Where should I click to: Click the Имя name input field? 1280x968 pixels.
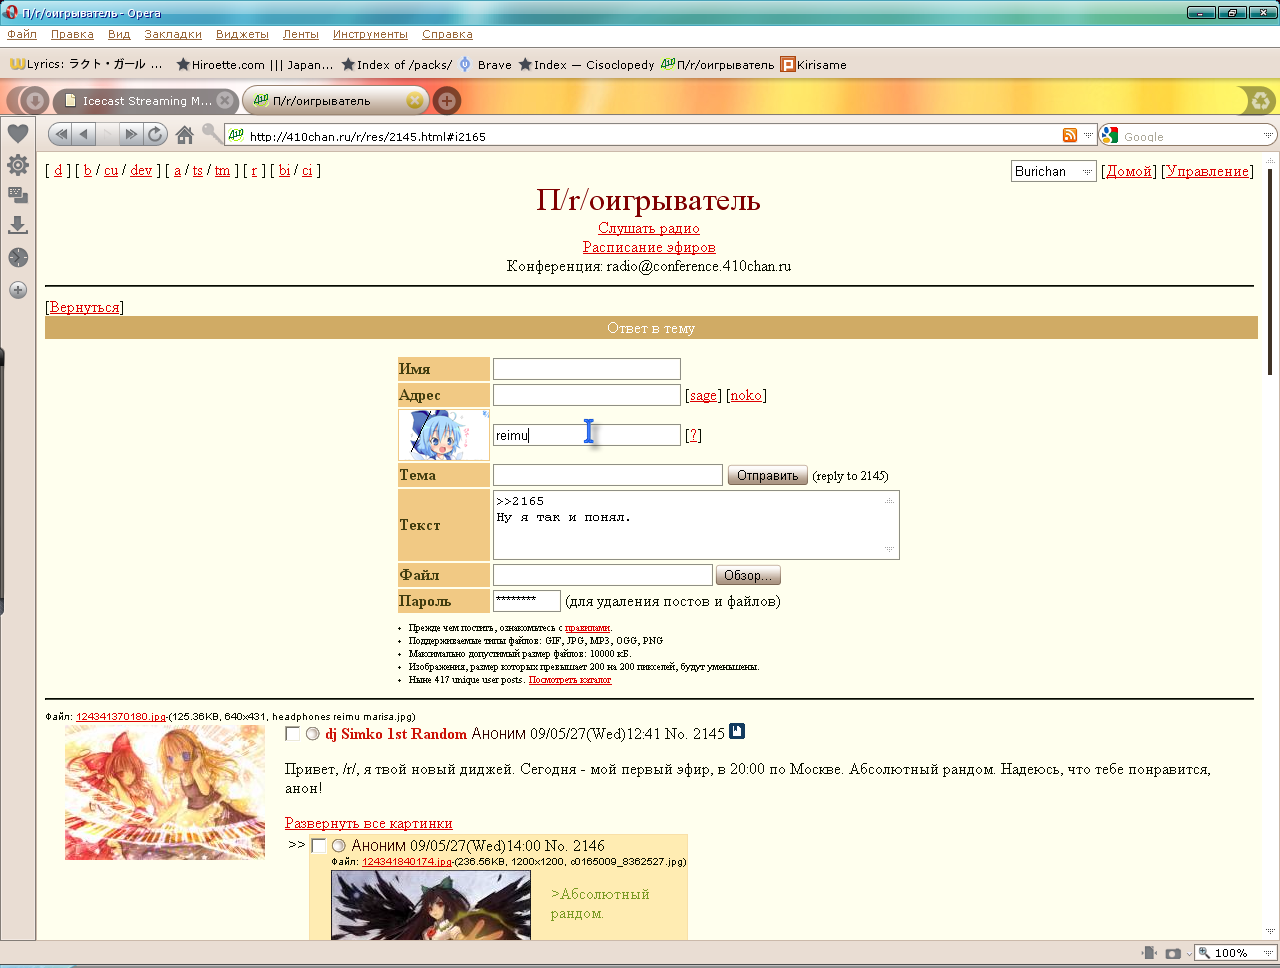click(587, 369)
